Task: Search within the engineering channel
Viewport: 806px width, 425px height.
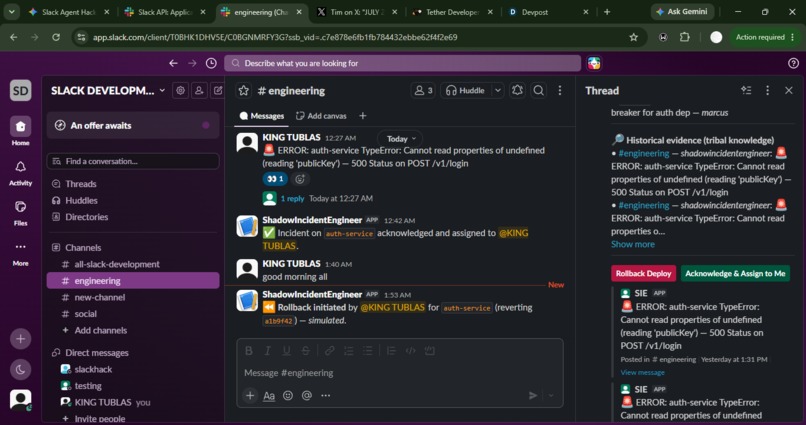Action: coord(538,90)
